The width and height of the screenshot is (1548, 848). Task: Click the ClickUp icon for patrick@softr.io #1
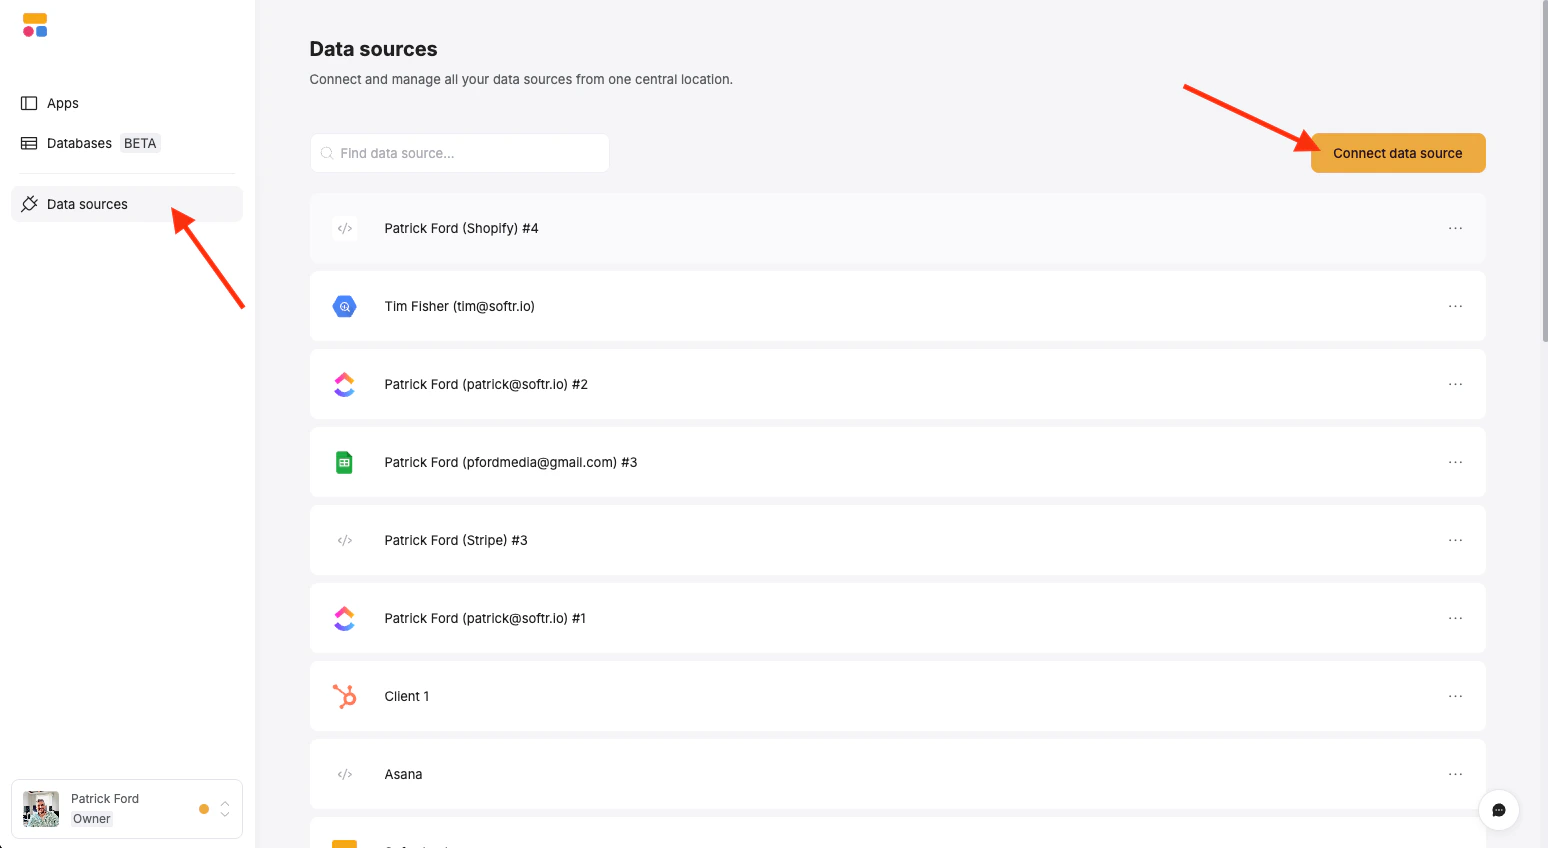point(344,618)
